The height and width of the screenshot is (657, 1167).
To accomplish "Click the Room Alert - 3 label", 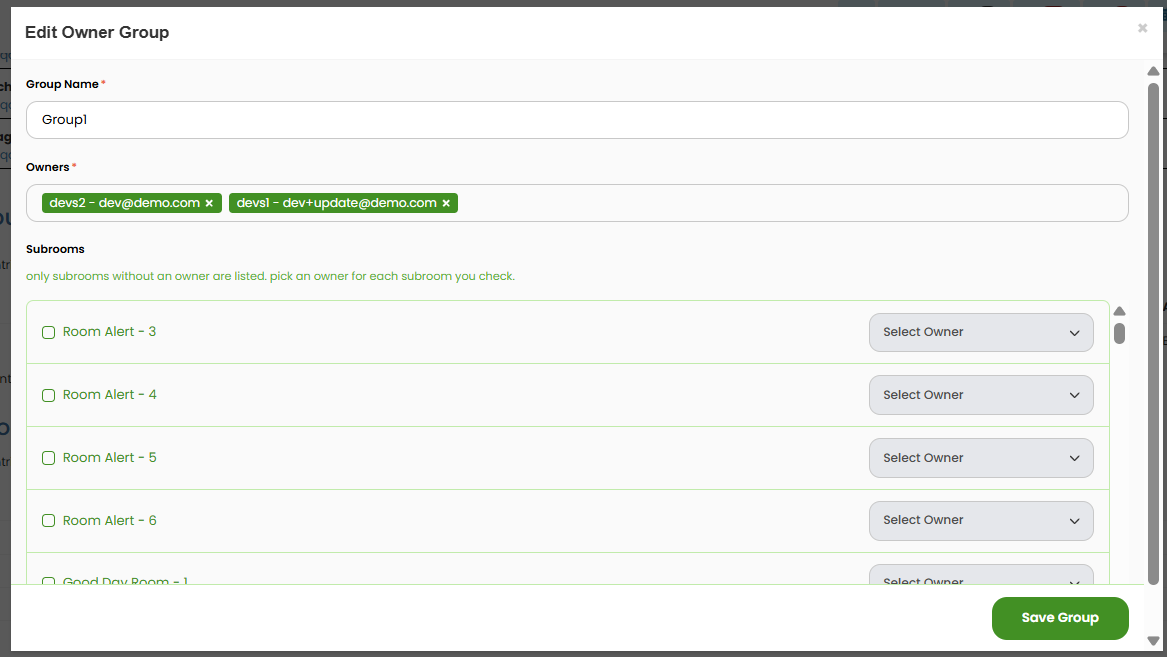I will [x=109, y=332].
